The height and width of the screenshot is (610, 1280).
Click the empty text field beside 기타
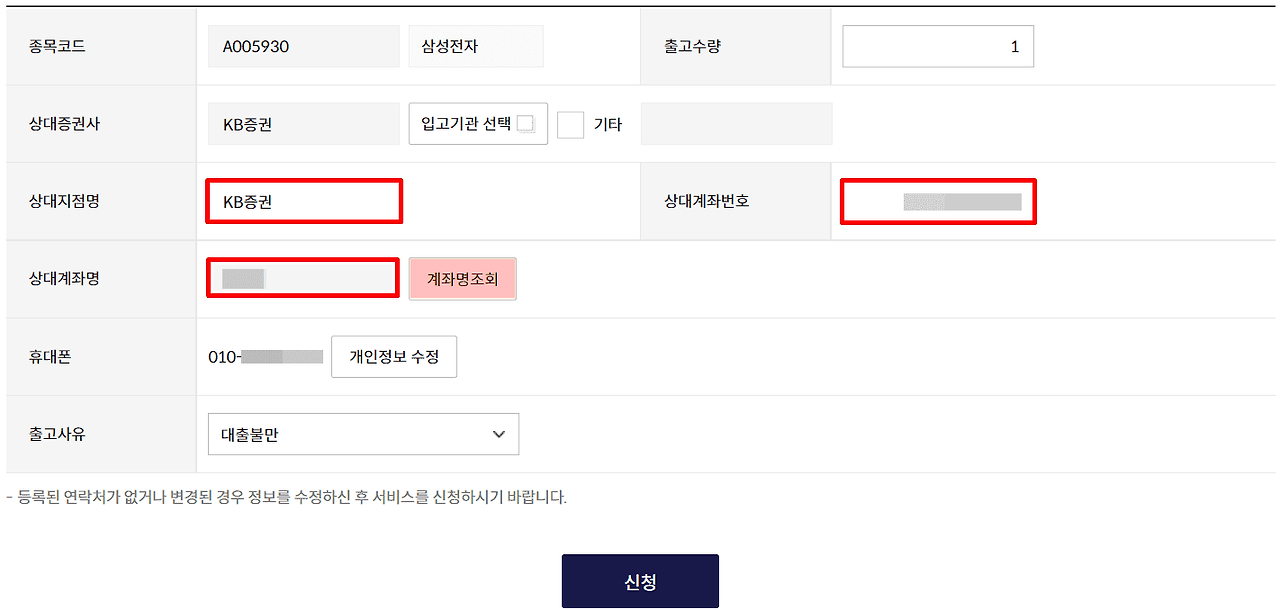(736, 124)
